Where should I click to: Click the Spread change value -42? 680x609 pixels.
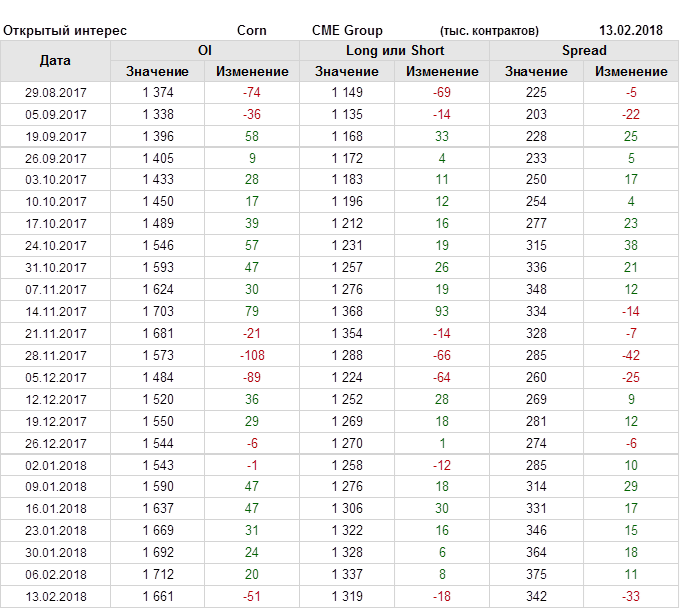[631, 355]
